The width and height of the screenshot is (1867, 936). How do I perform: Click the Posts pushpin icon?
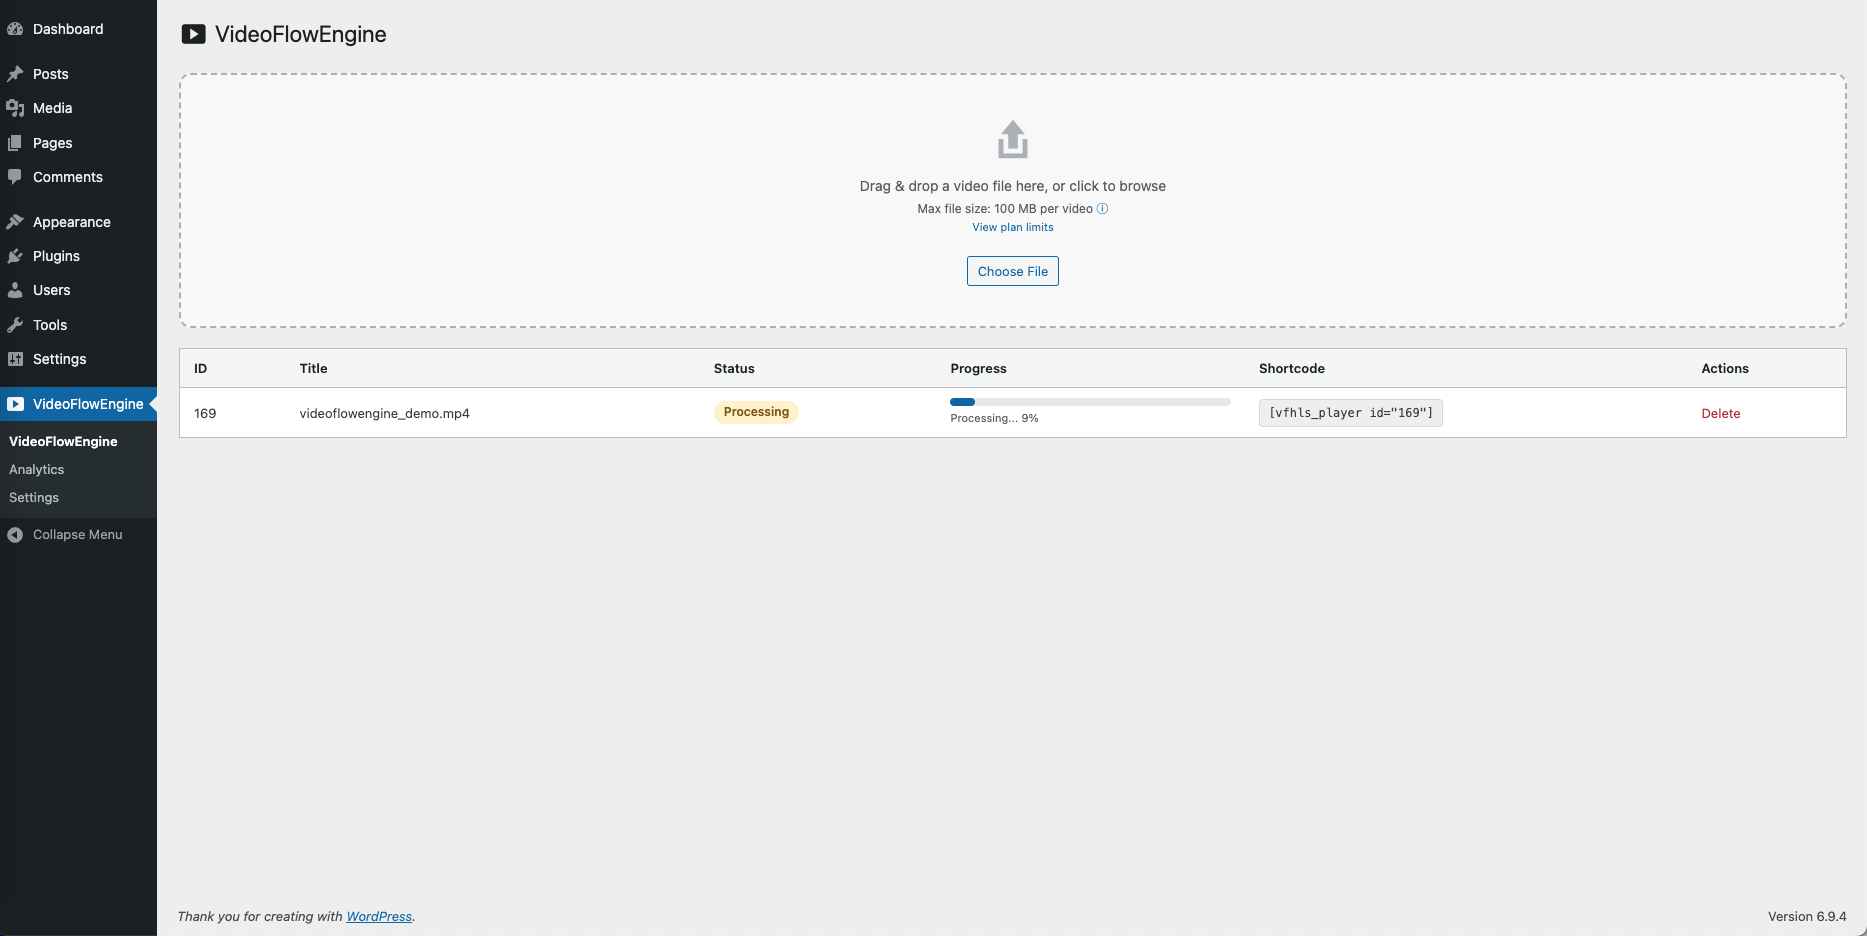click(15, 74)
